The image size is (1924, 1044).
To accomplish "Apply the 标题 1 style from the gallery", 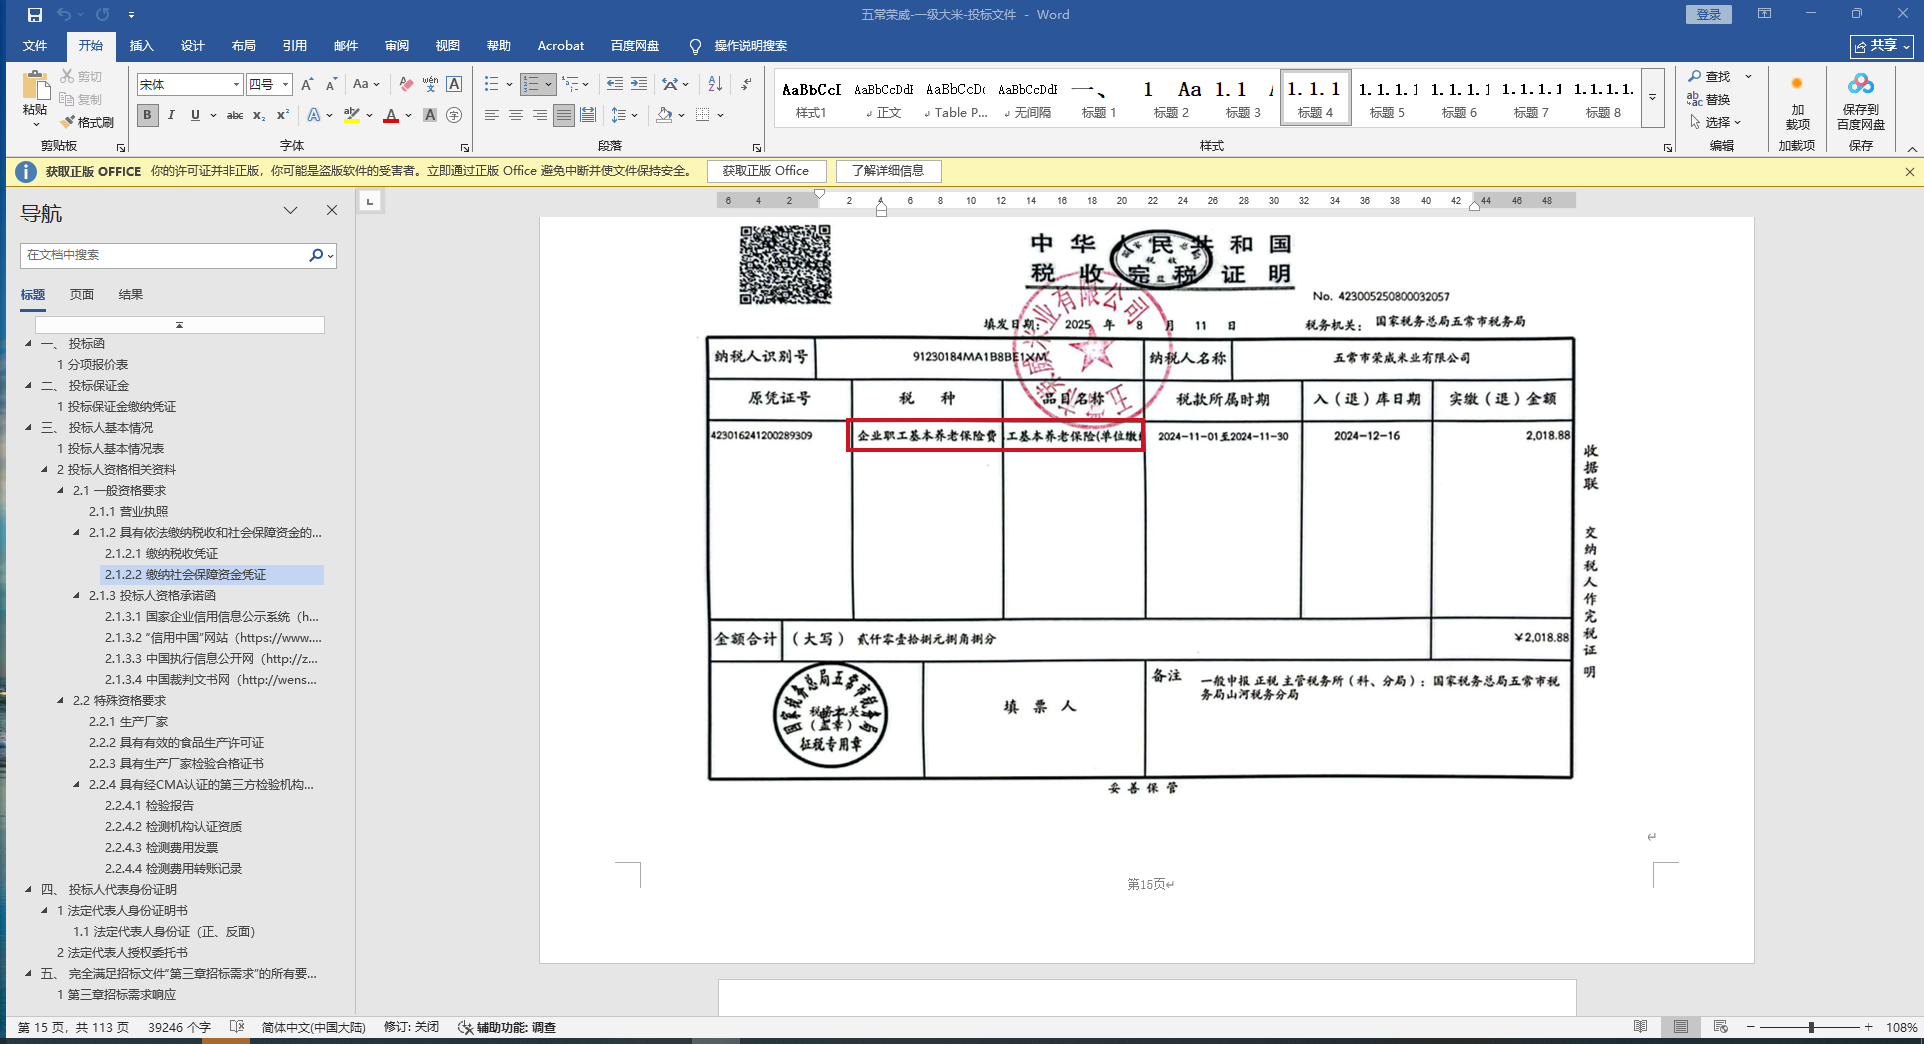I will pos(1099,98).
